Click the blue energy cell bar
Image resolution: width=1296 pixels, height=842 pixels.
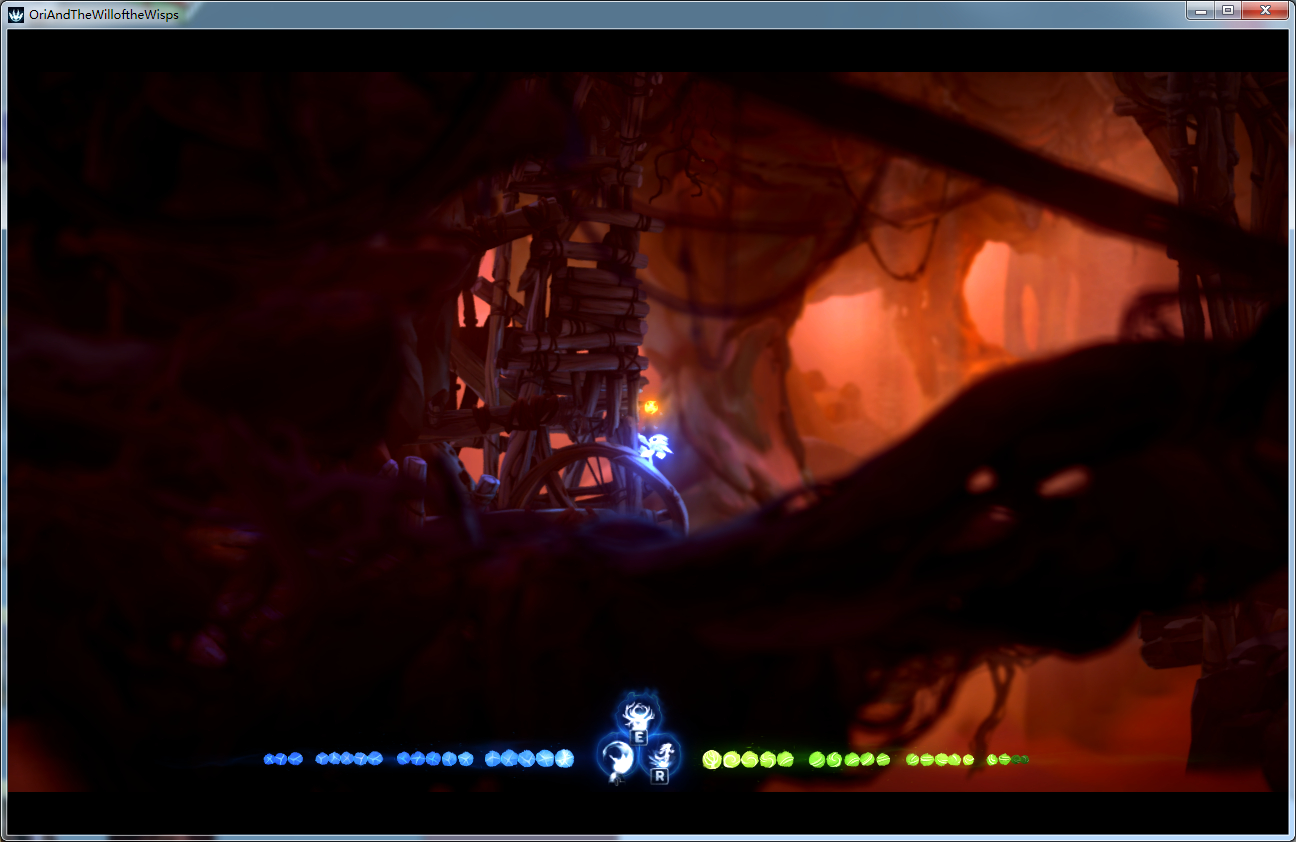(418, 759)
